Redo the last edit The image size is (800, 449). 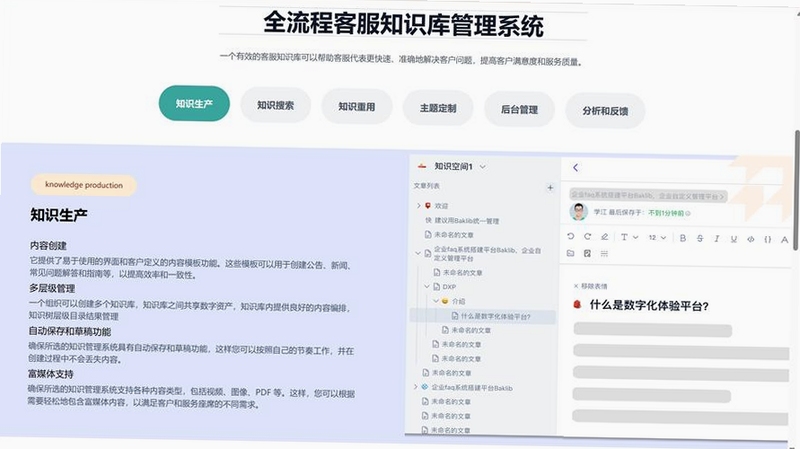(587, 237)
